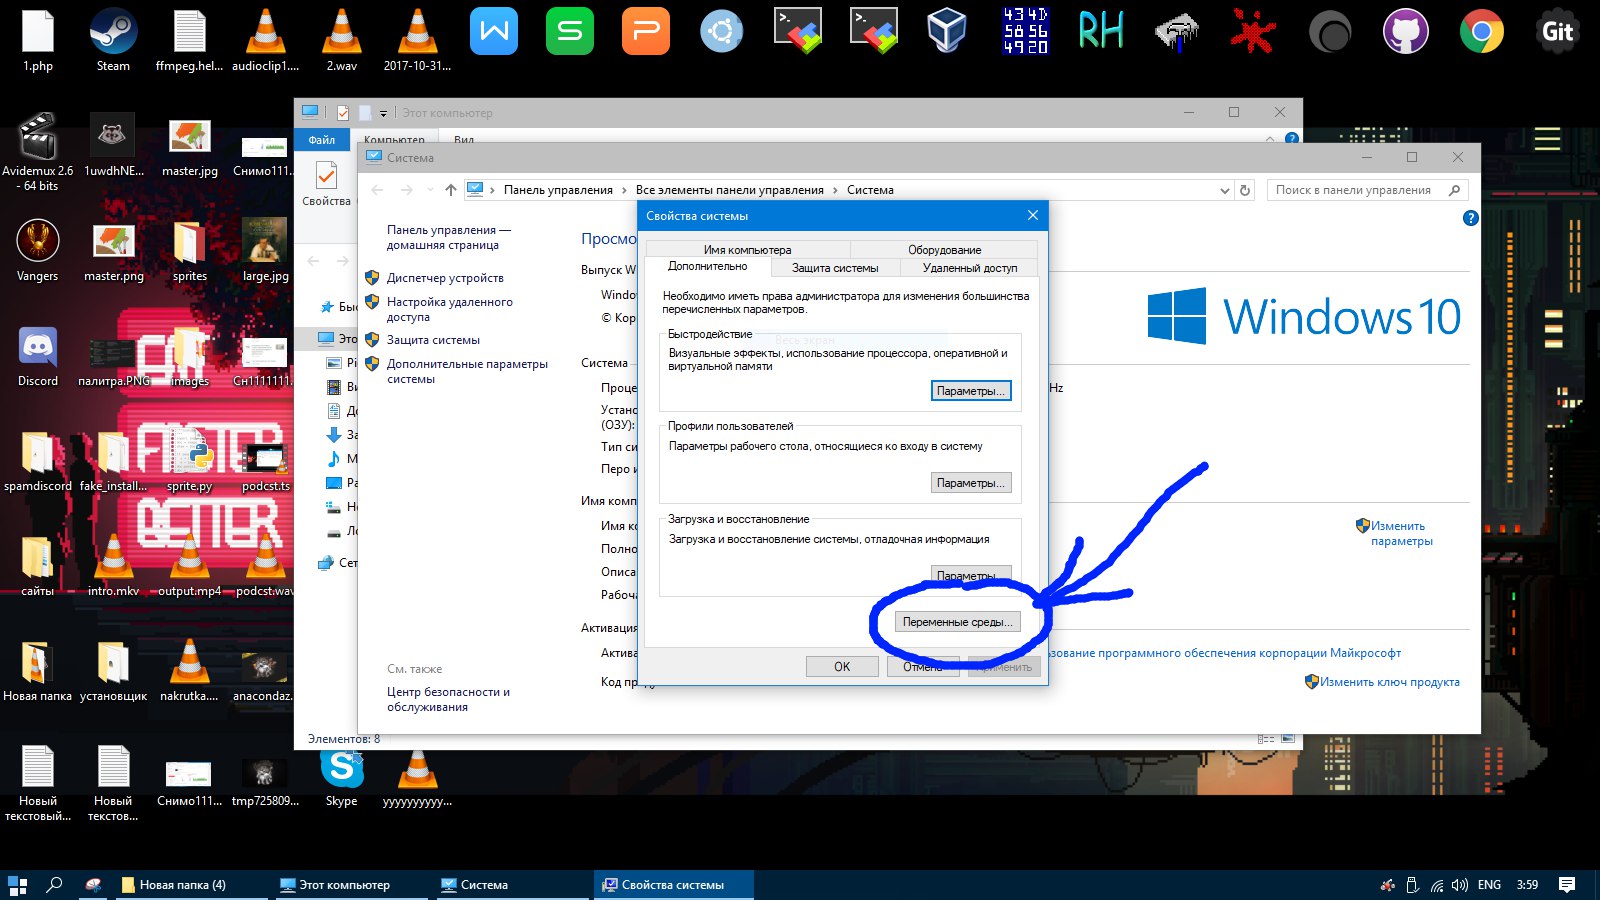Image resolution: width=1600 pixels, height=900 pixels.
Task: Close the Свойства системы dialog
Action: tap(1033, 215)
